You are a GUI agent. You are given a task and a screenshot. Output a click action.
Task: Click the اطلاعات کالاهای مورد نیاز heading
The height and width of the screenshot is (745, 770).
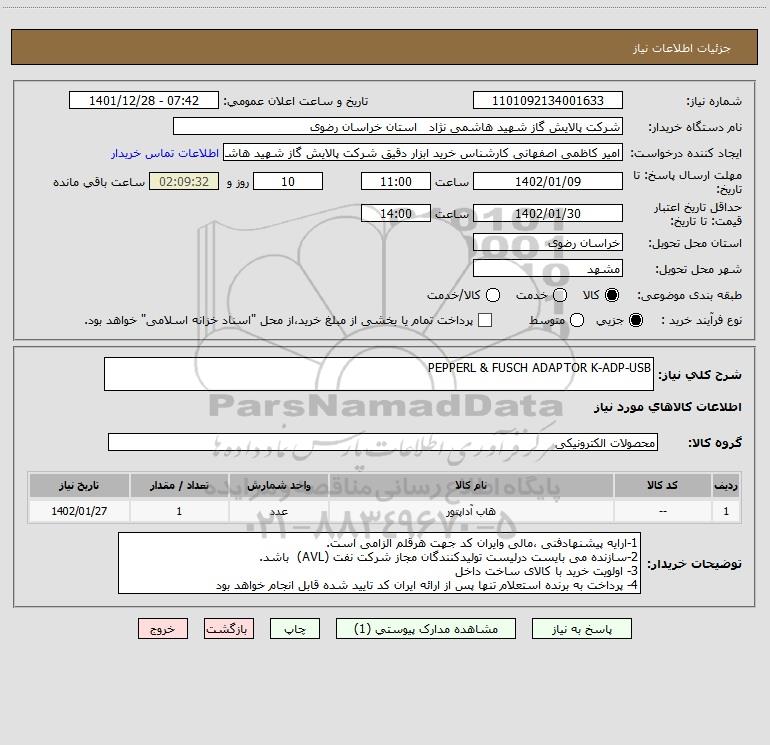tap(668, 407)
